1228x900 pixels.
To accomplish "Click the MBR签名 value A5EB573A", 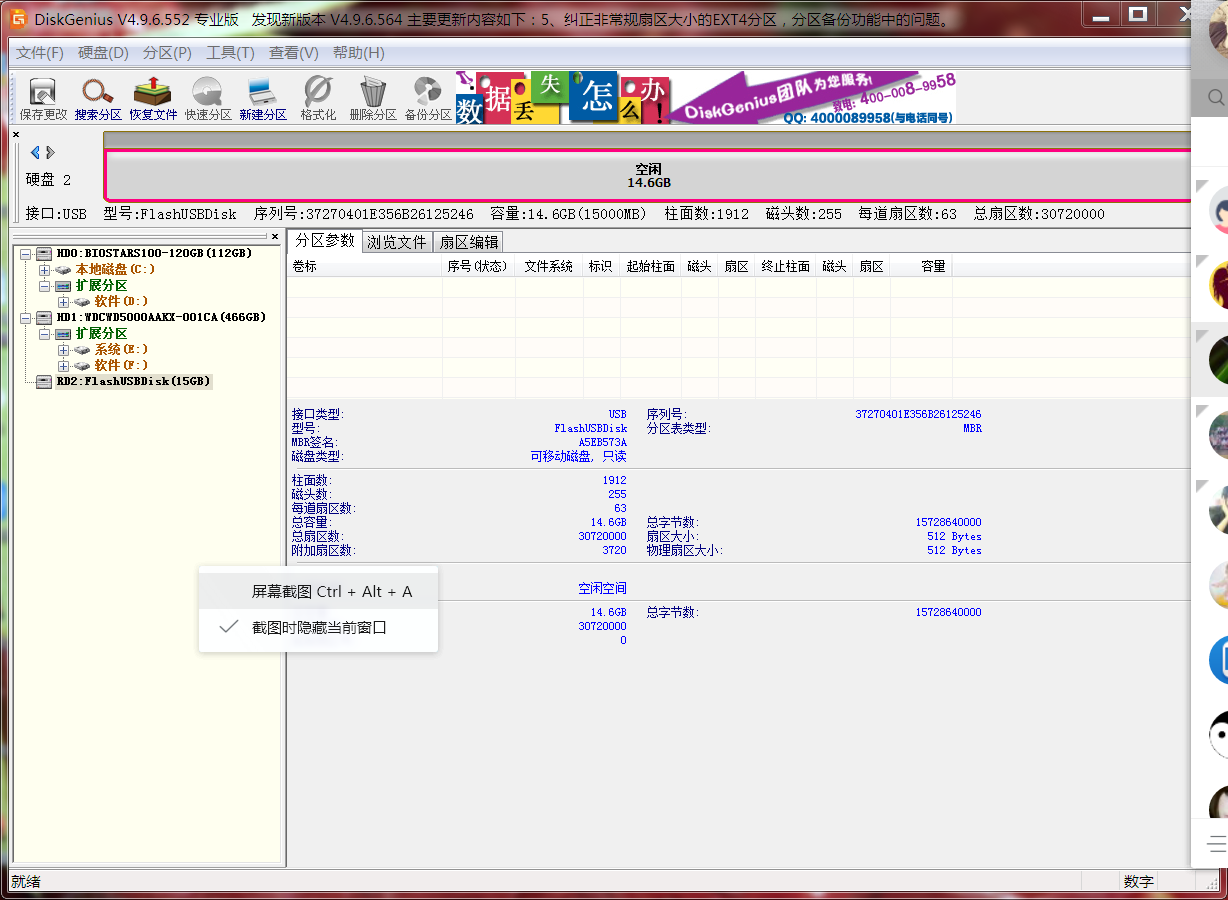I will (x=602, y=442).
